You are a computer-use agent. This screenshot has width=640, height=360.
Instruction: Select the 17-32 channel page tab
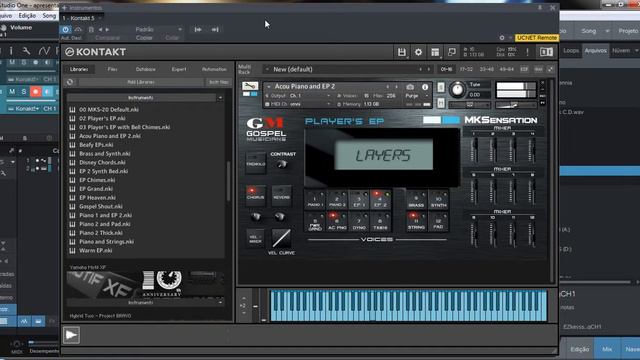[466, 69]
